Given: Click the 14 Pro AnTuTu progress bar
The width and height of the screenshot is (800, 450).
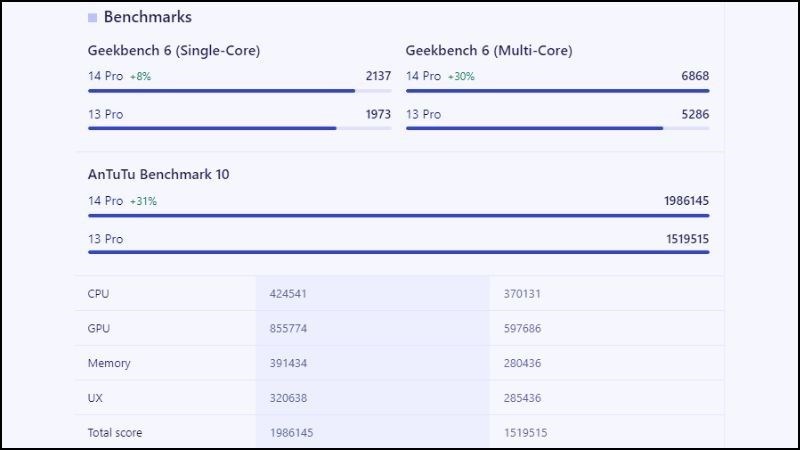Looking at the screenshot, I should point(398,215).
